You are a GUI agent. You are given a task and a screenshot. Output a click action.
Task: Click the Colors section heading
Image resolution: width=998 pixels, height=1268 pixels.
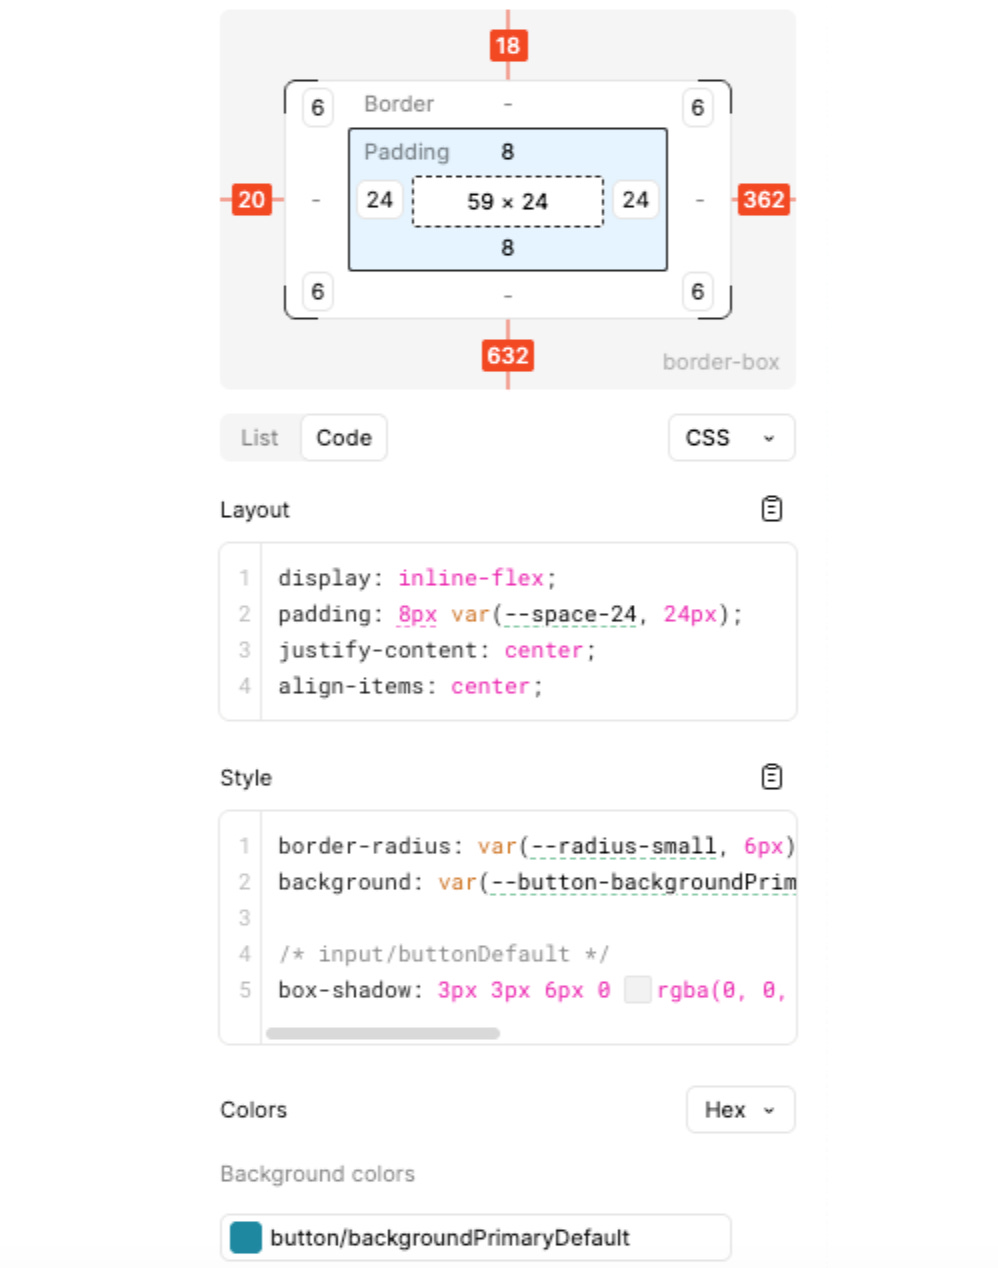(x=254, y=1110)
